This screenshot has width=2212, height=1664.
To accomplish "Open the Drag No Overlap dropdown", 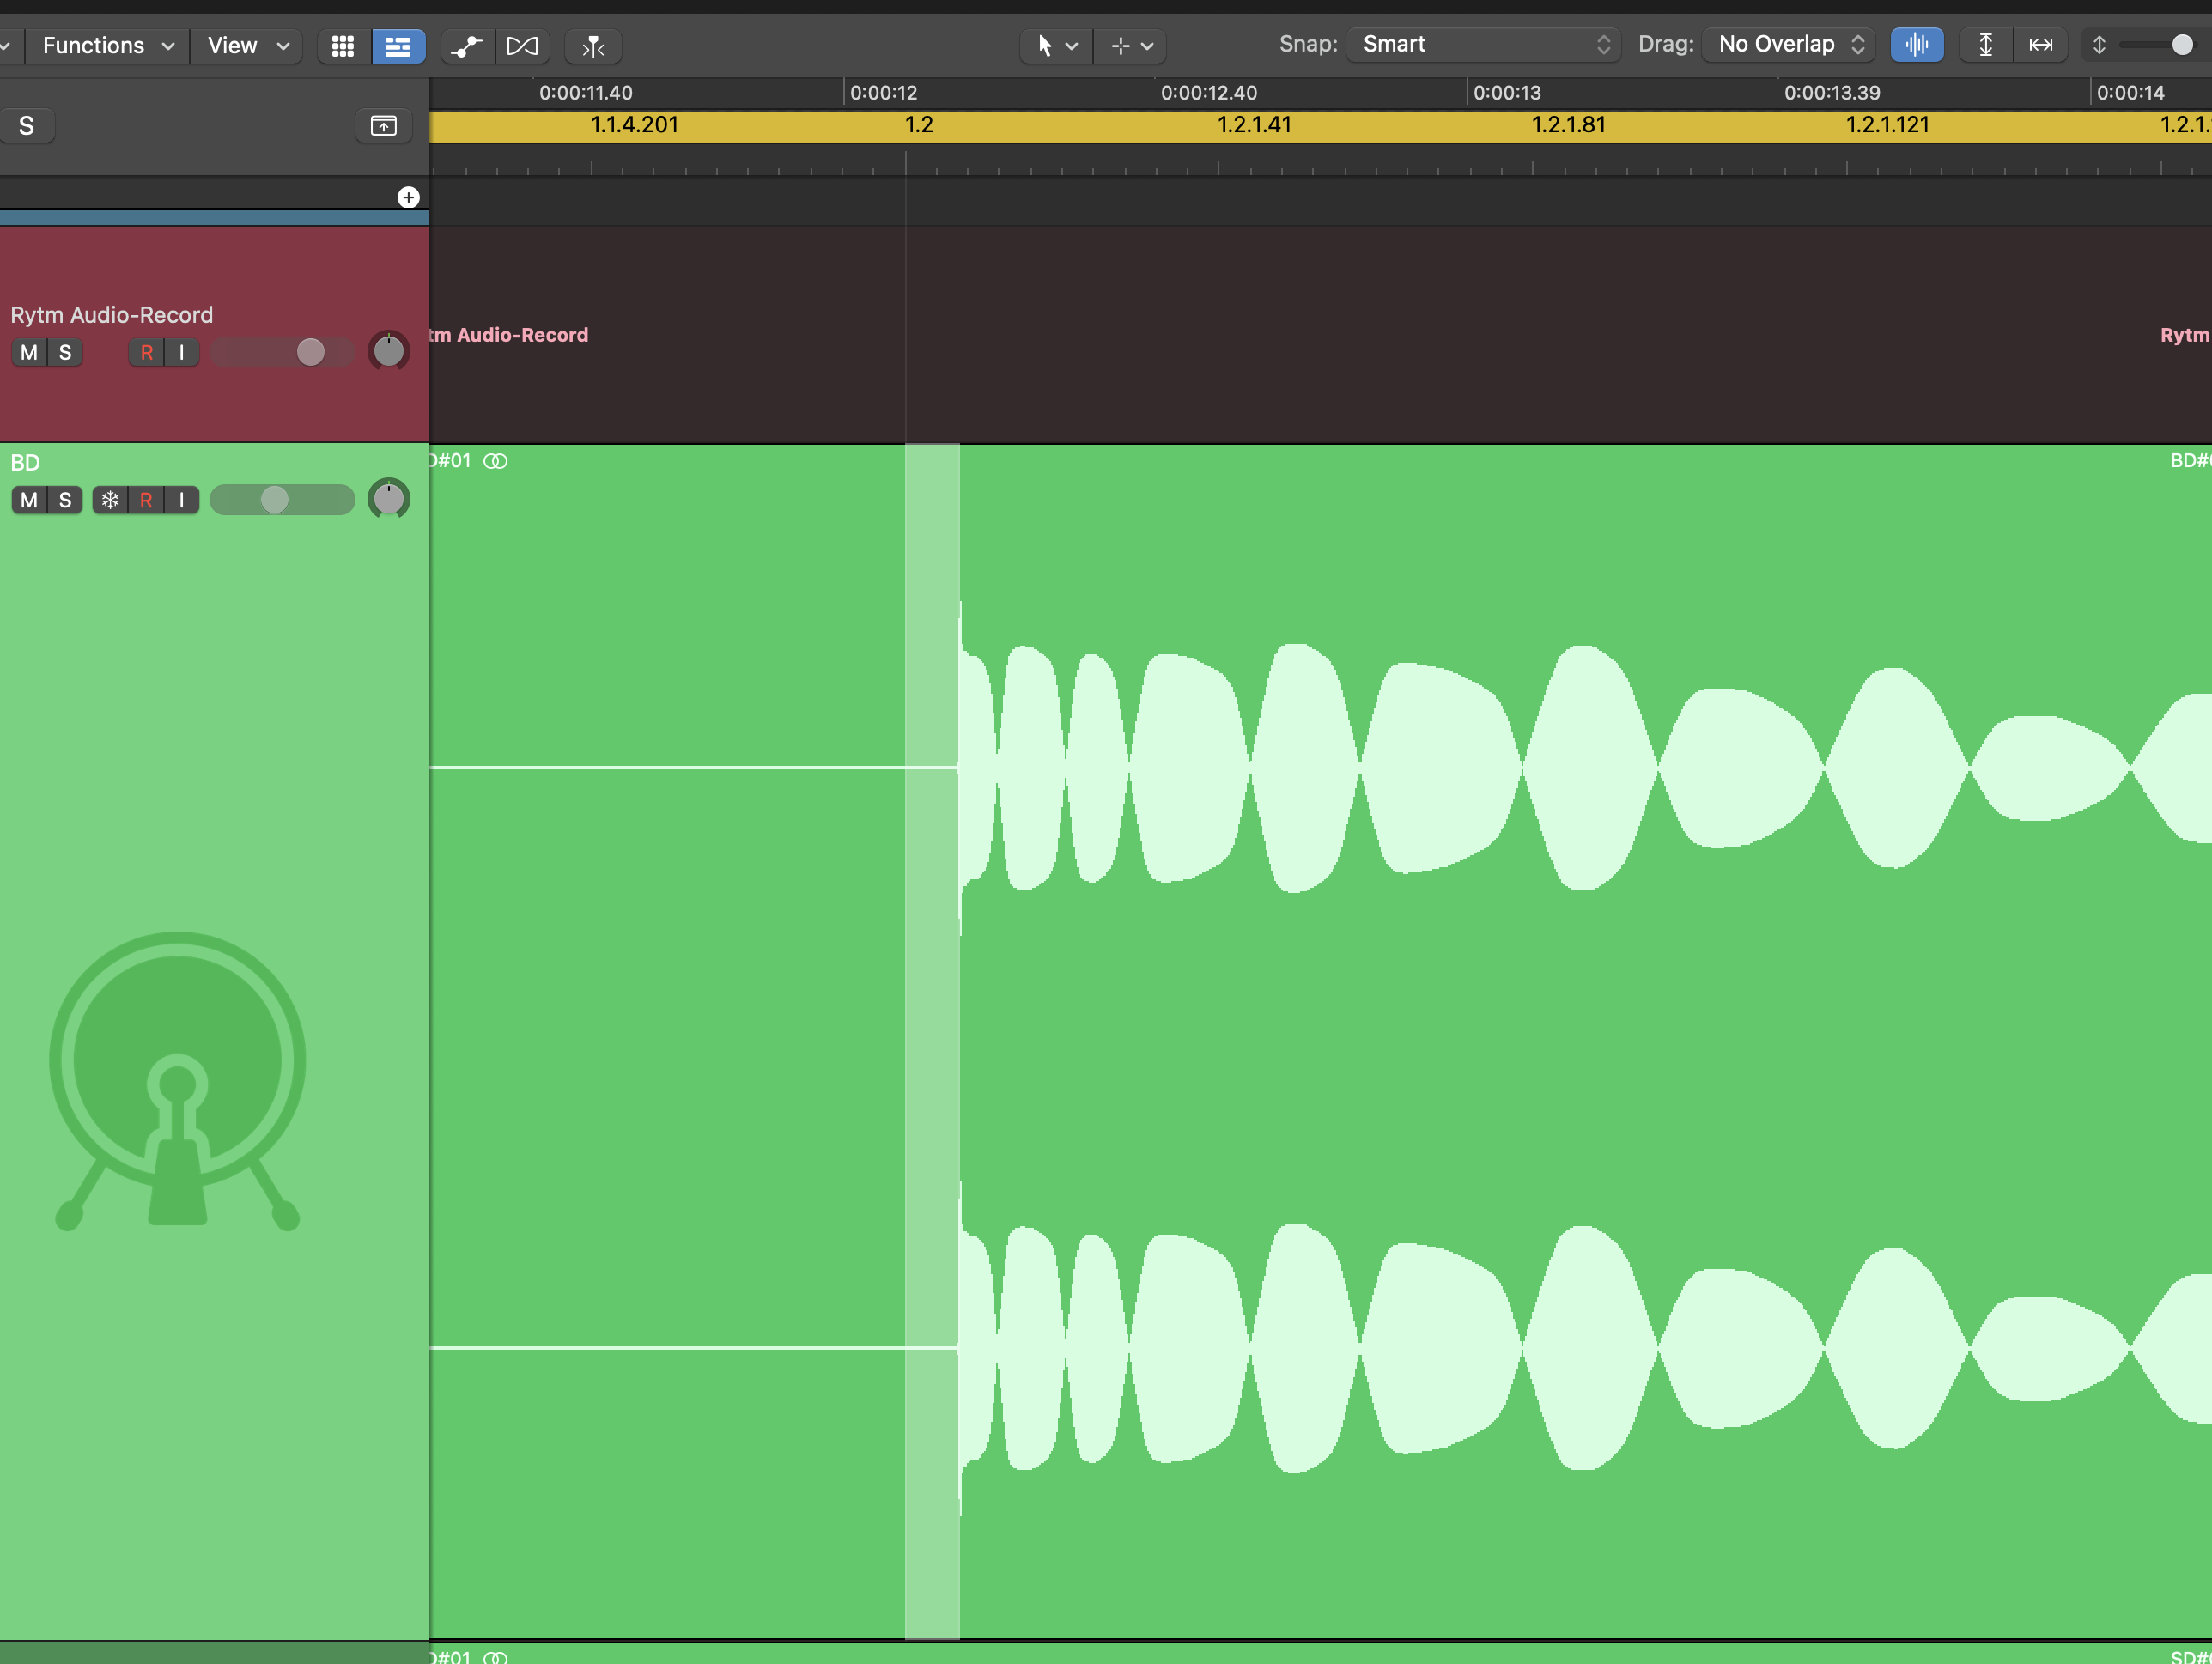I will pos(1790,45).
